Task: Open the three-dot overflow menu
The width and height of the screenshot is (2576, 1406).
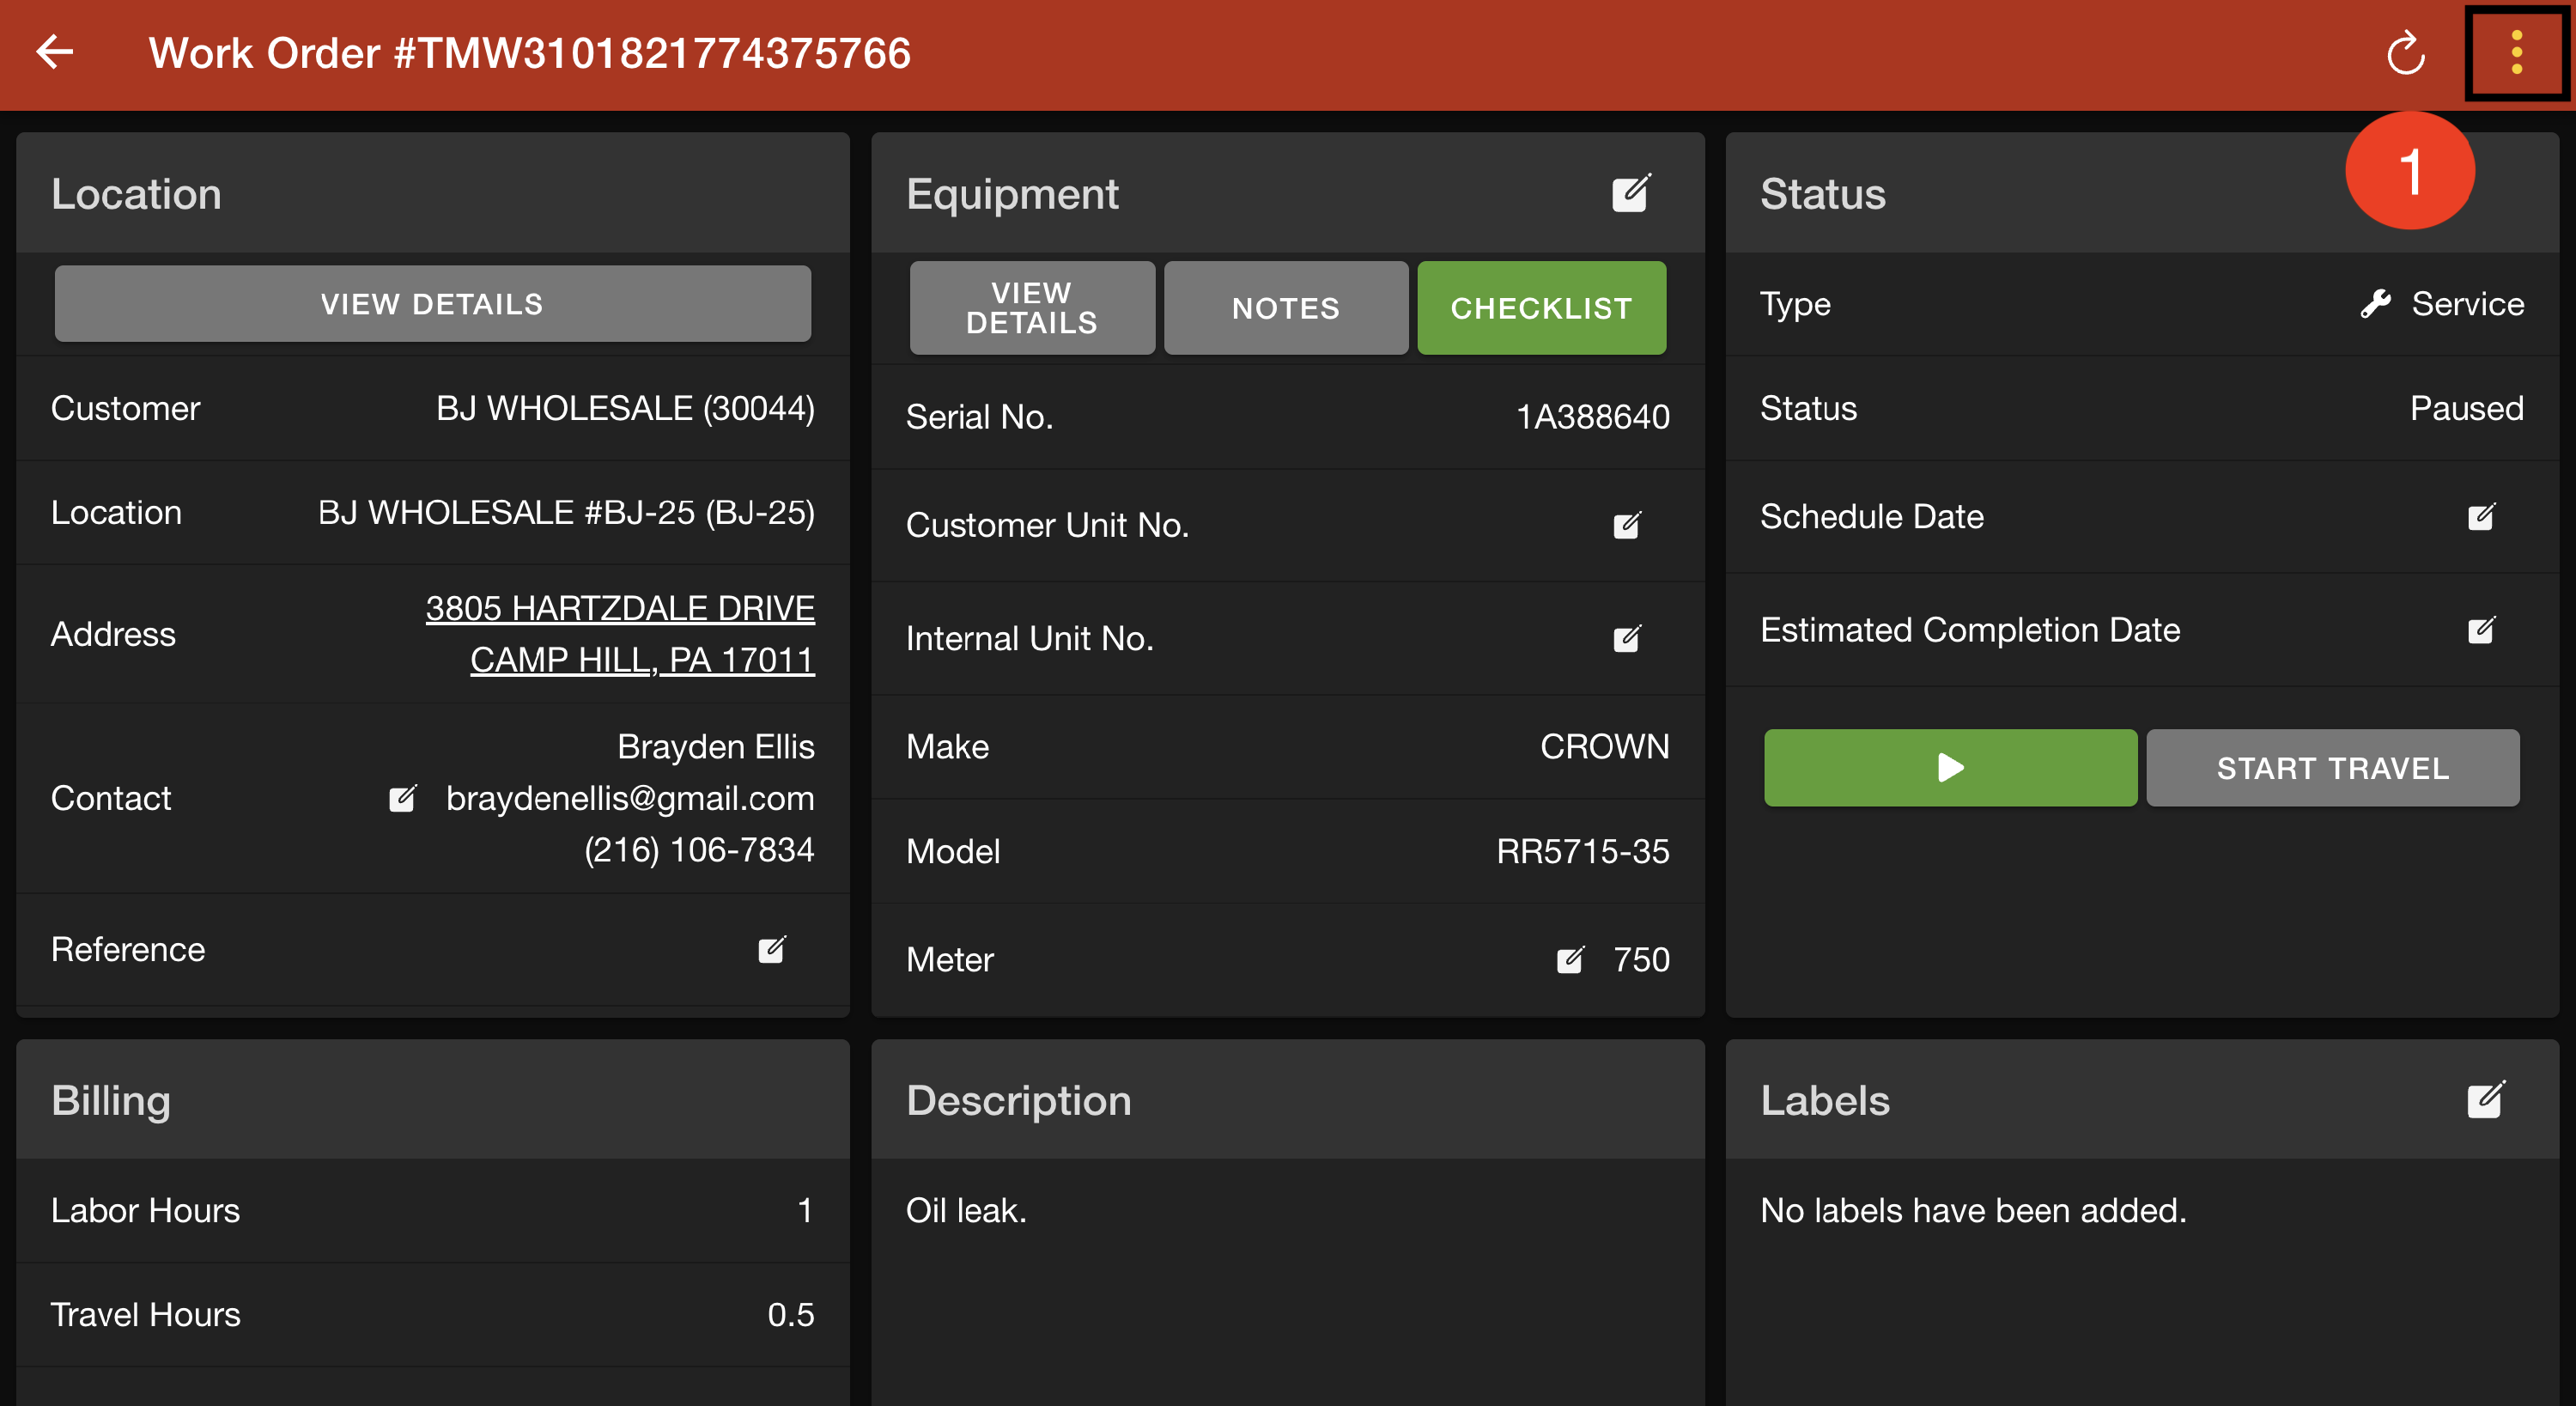Action: pyautogui.click(x=2516, y=52)
